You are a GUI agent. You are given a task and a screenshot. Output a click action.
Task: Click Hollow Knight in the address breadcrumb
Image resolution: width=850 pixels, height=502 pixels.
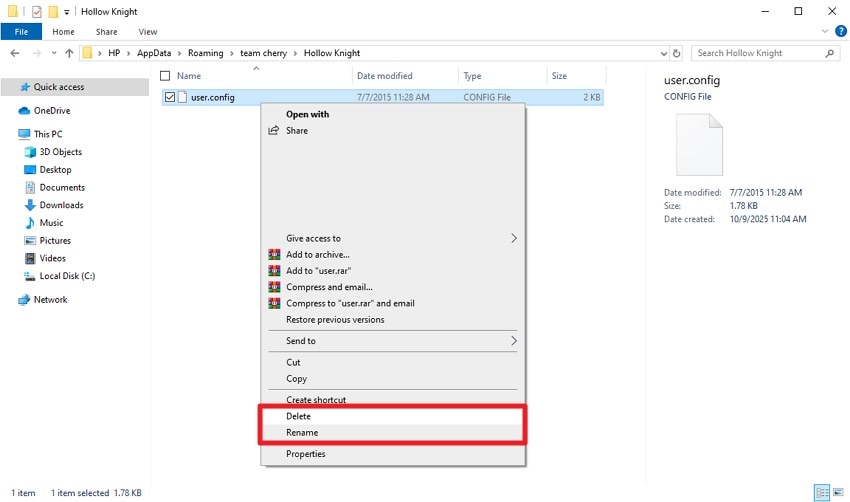point(332,53)
